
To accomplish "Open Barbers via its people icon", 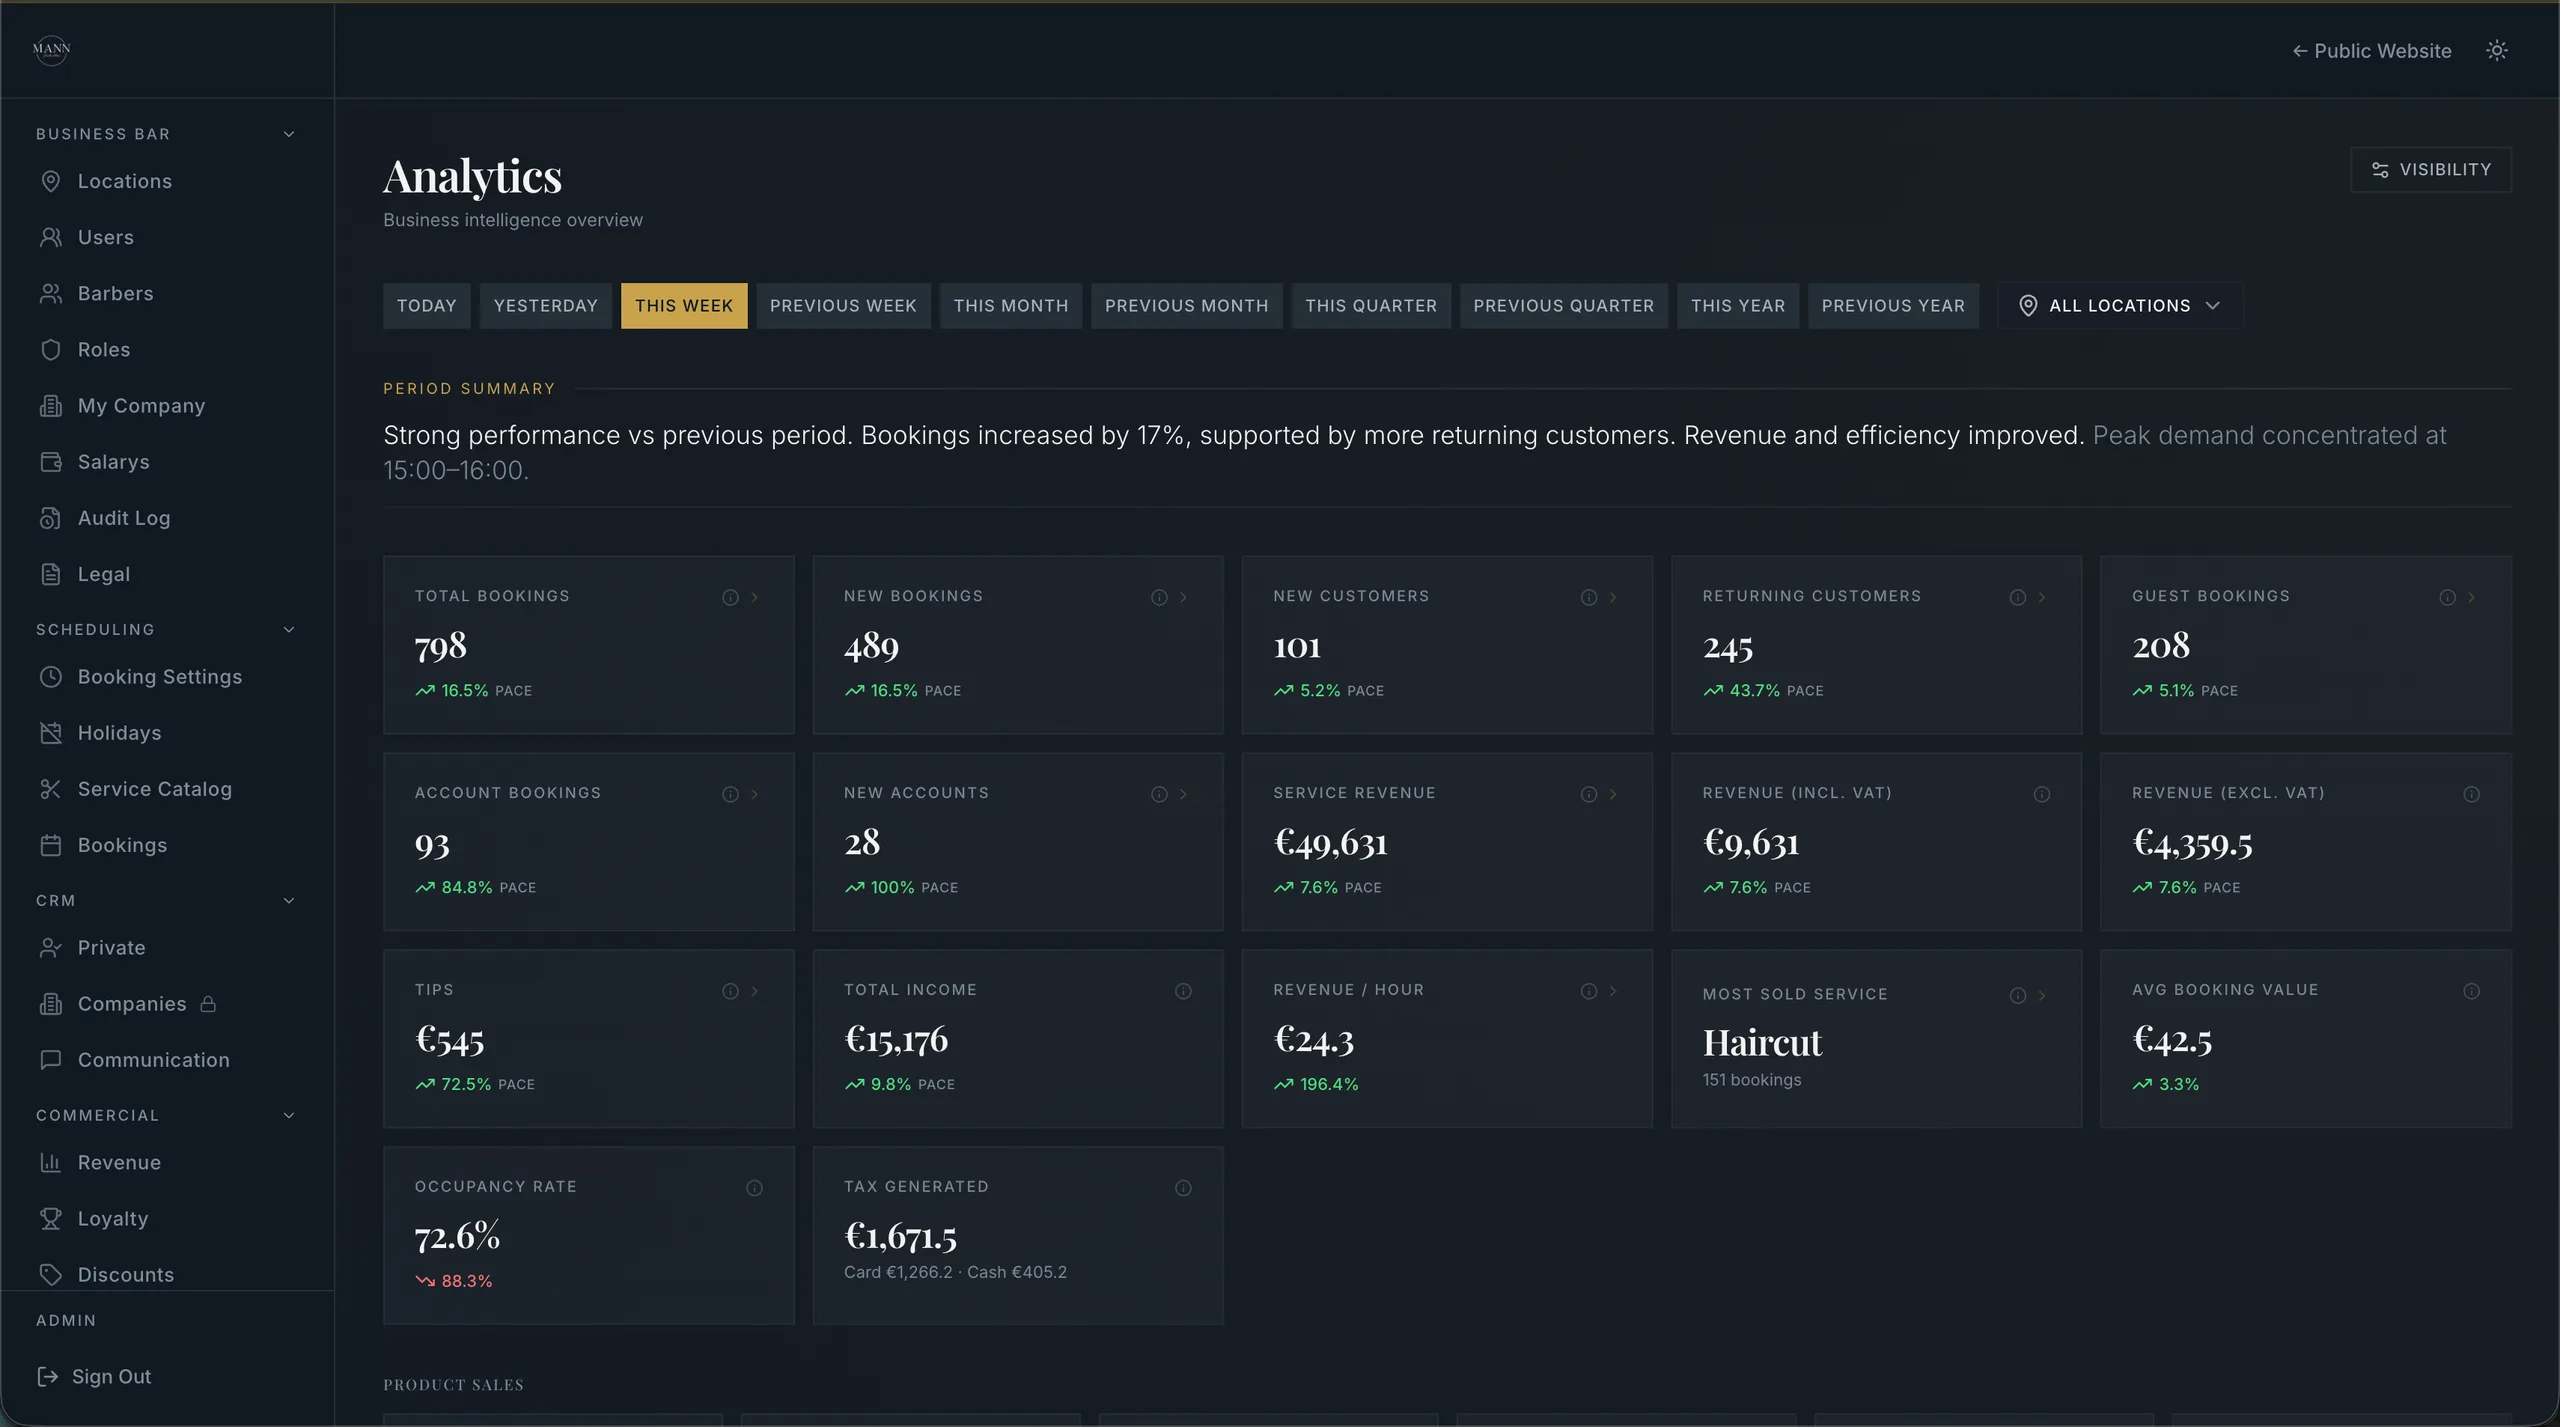I will click(51, 294).
